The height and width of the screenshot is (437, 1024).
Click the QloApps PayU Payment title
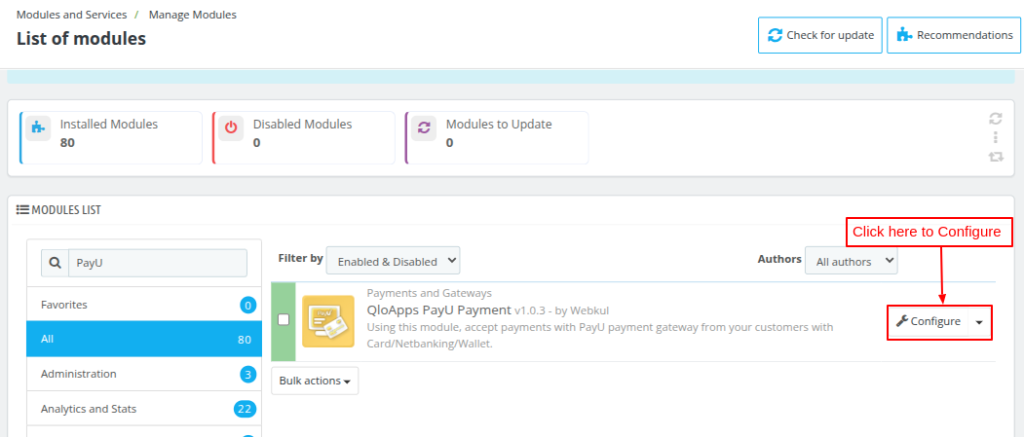[439, 310]
